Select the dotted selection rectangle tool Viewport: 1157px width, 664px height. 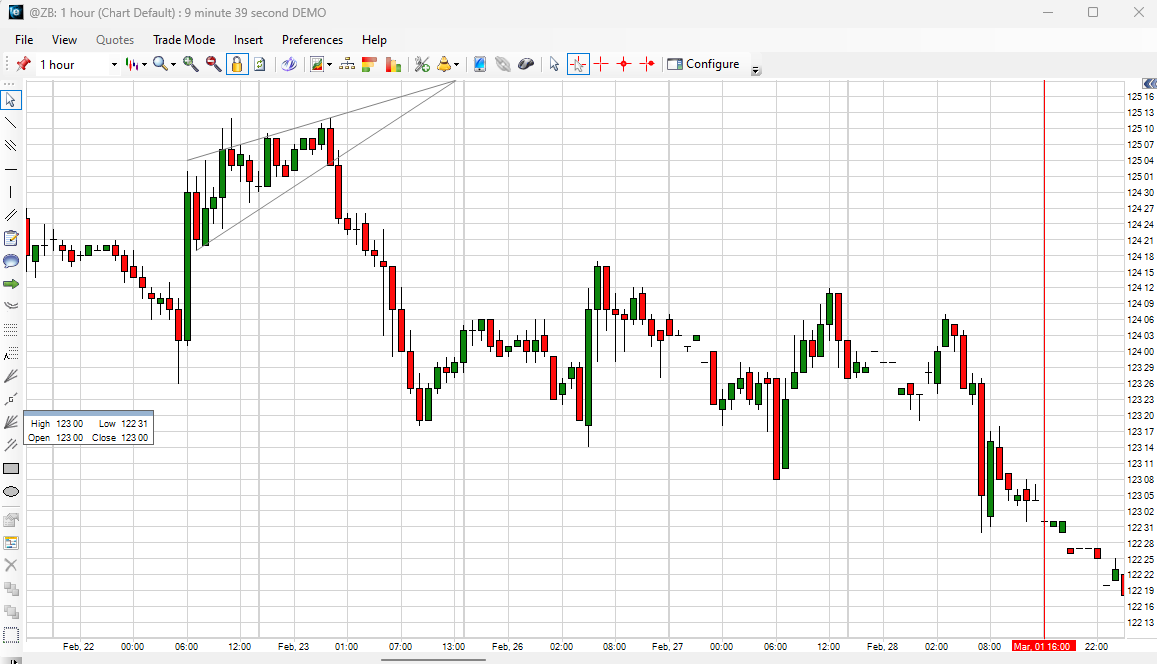tap(11, 634)
